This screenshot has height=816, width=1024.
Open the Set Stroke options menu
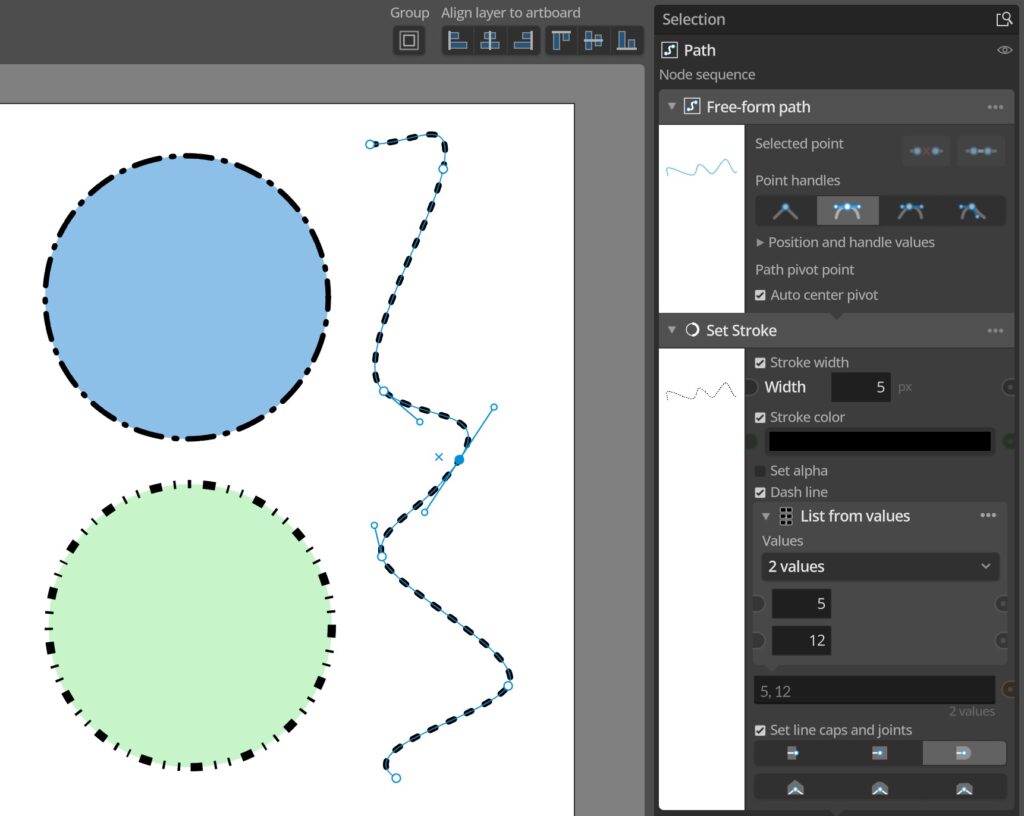pos(995,331)
